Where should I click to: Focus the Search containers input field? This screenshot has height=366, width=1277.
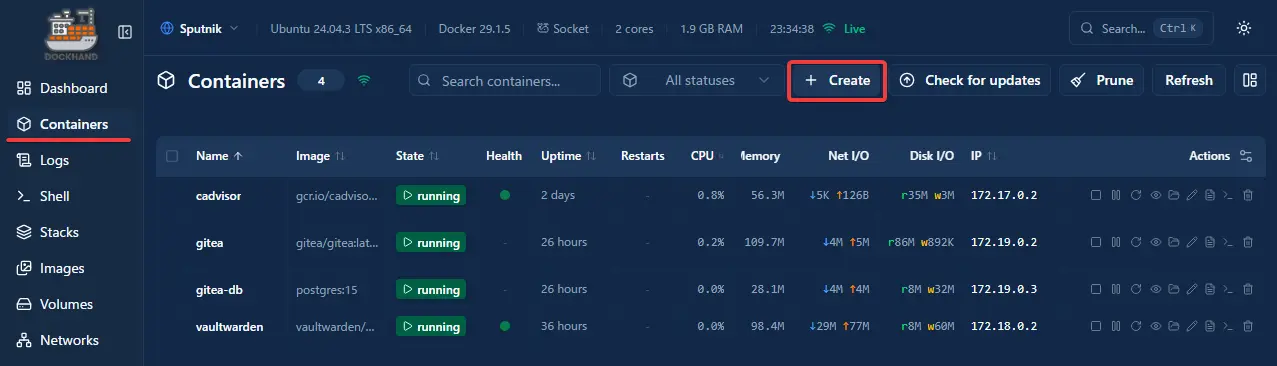pos(505,80)
